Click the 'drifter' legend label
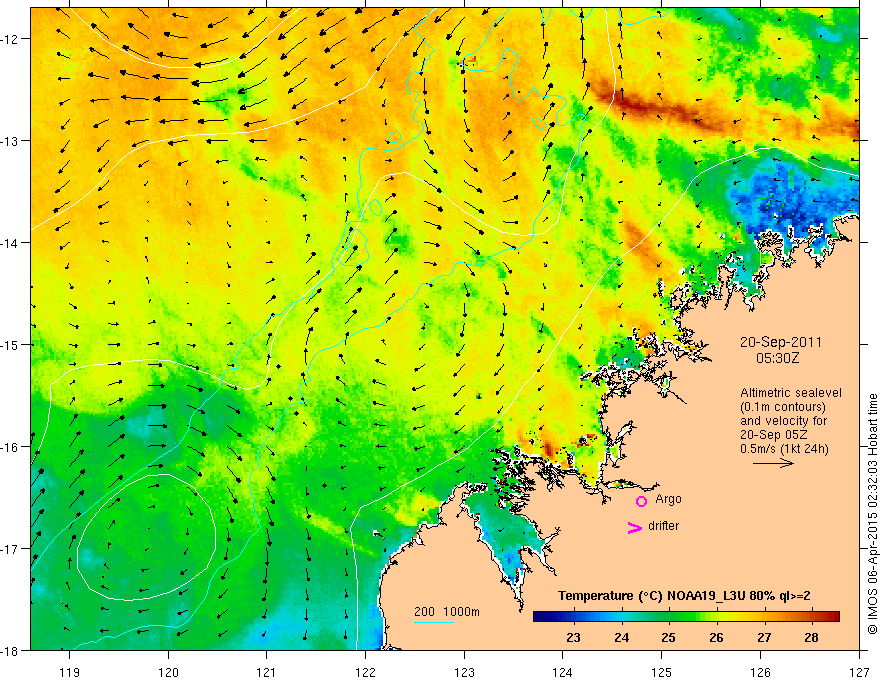The image size is (880, 680). click(x=663, y=526)
